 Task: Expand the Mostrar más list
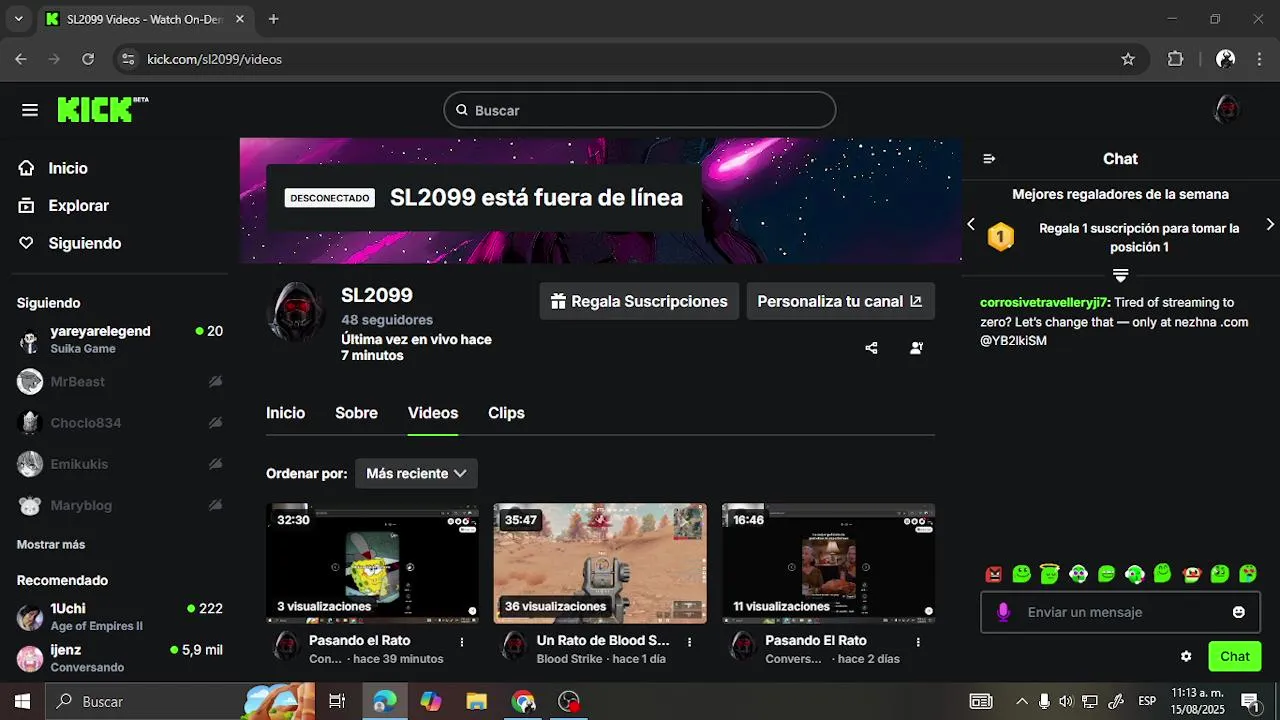click(51, 545)
